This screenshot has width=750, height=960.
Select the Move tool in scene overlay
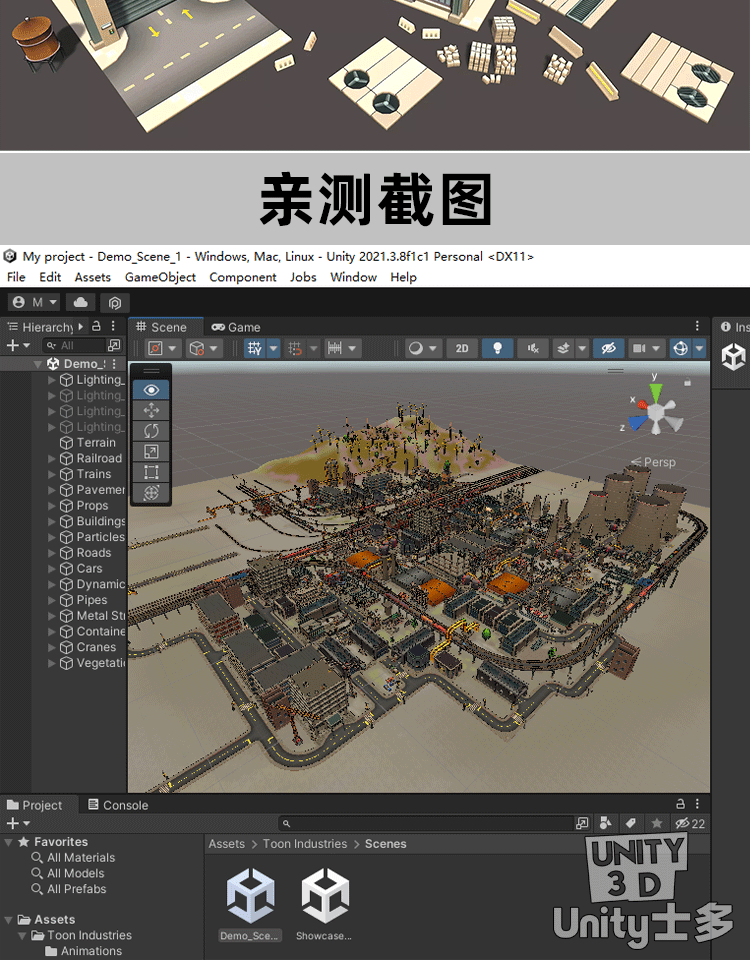point(151,410)
